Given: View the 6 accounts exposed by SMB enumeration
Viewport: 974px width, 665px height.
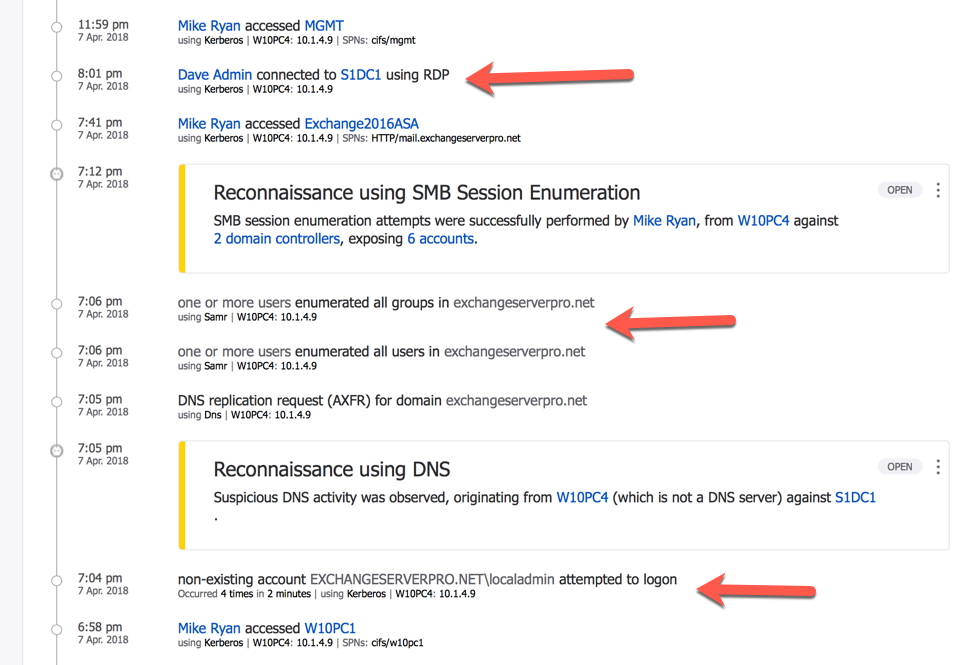Looking at the screenshot, I should point(440,239).
